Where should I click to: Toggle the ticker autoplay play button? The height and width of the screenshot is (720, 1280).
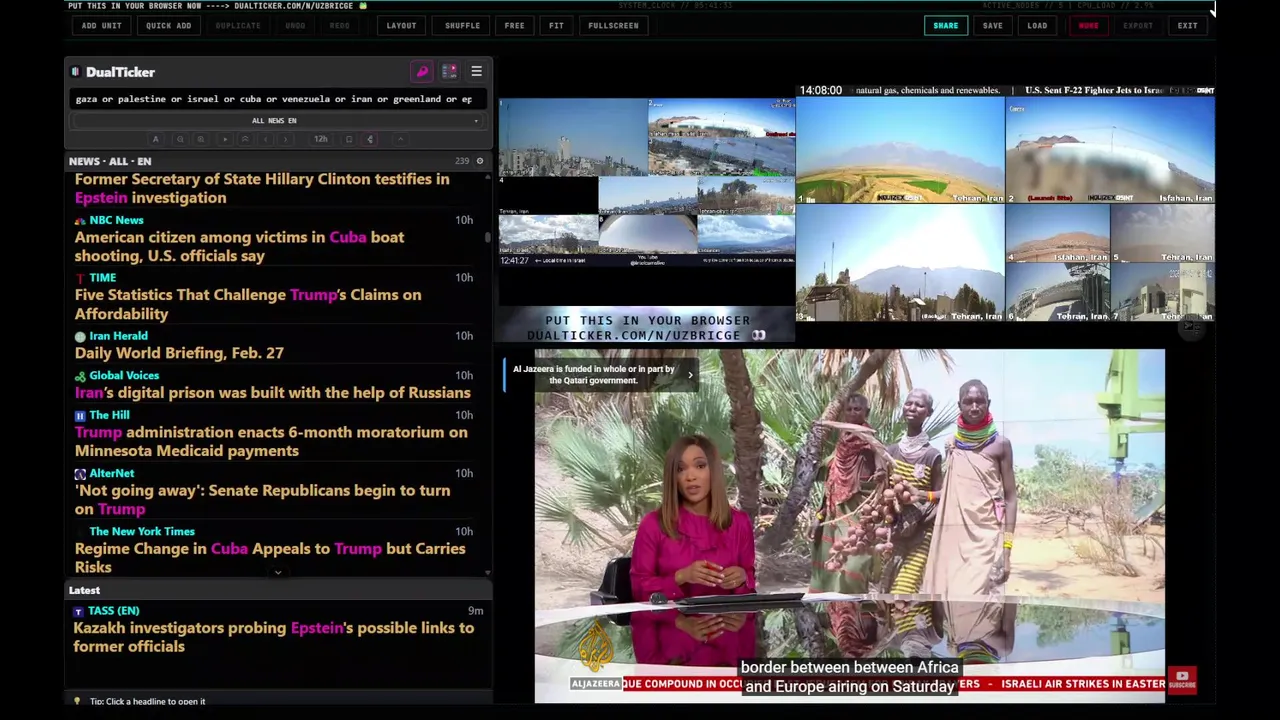point(225,139)
